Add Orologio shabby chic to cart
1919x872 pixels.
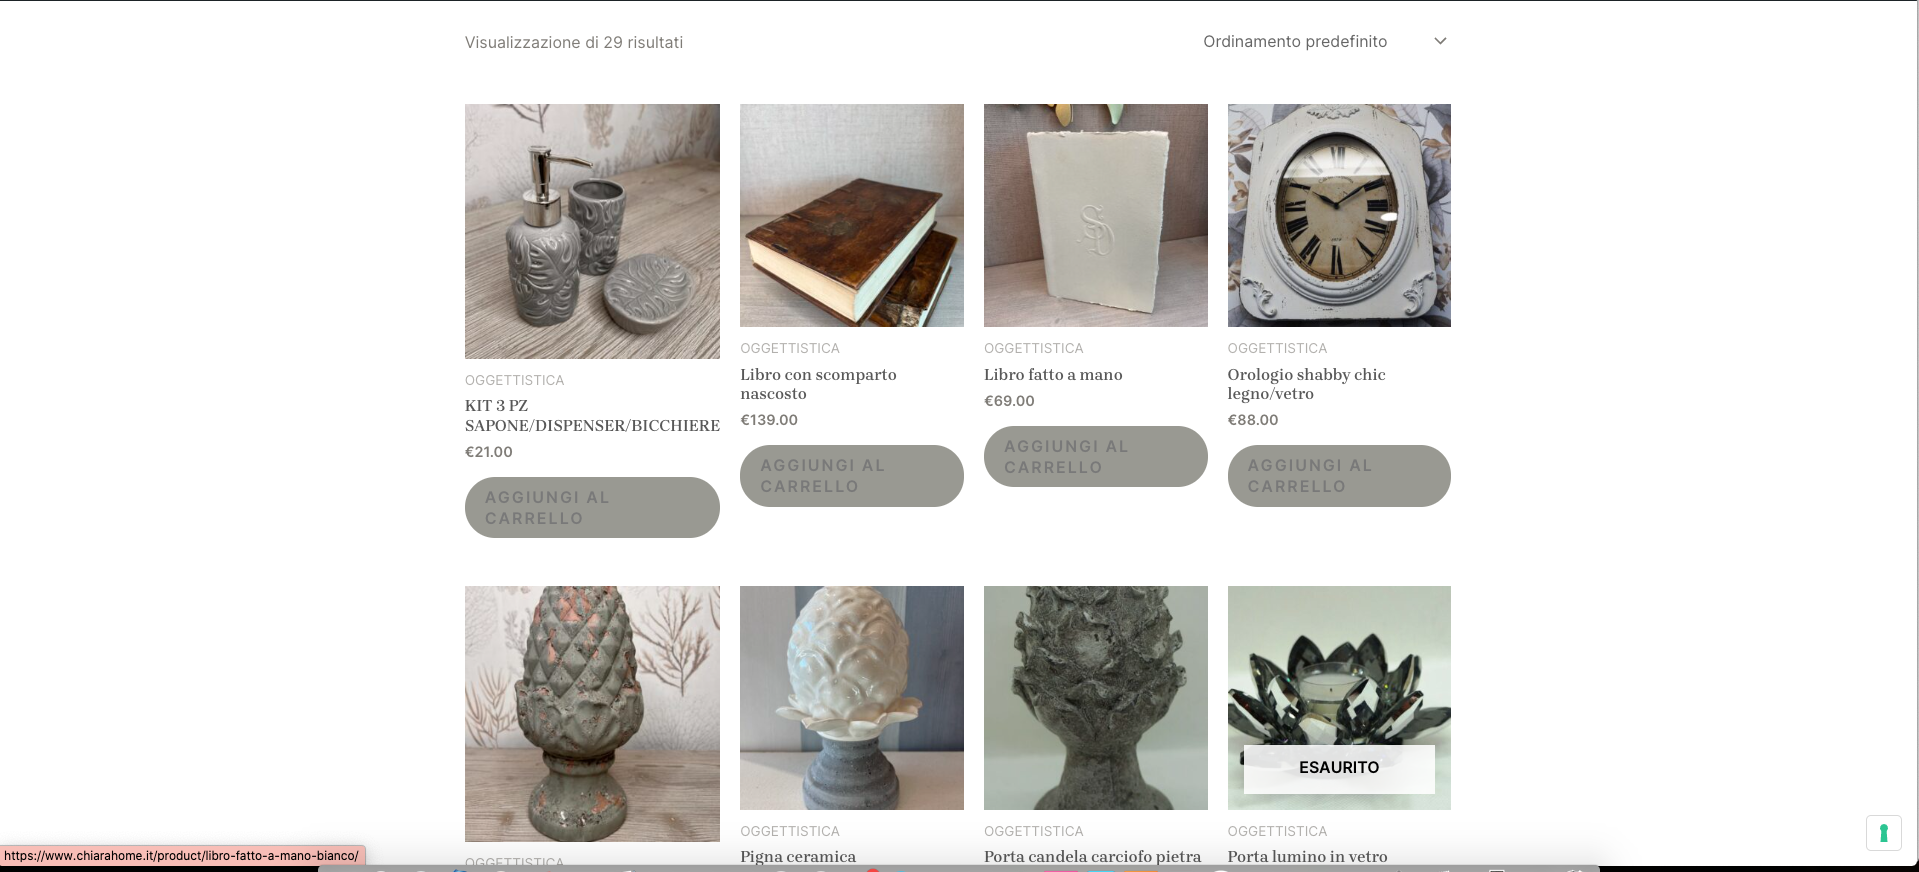coord(1339,476)
